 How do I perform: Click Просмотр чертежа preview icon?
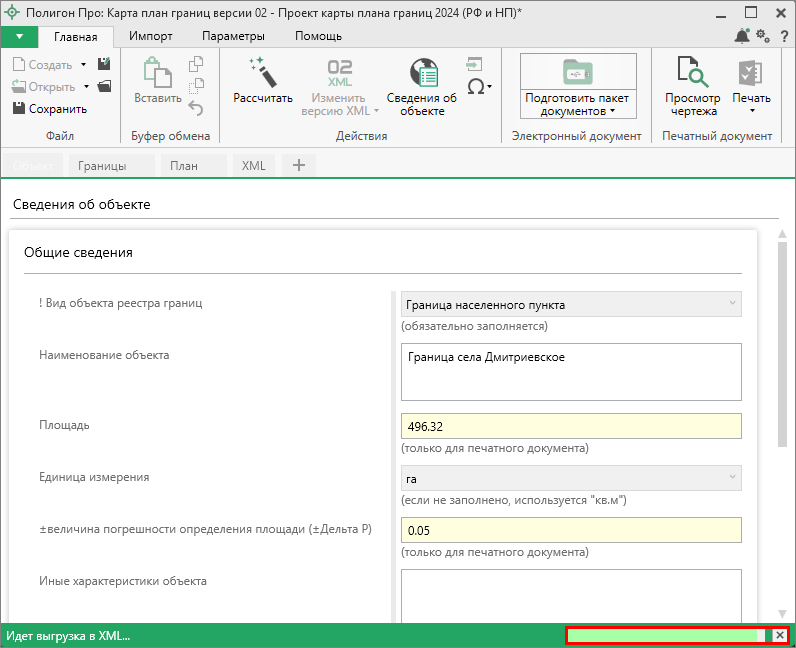692,72
